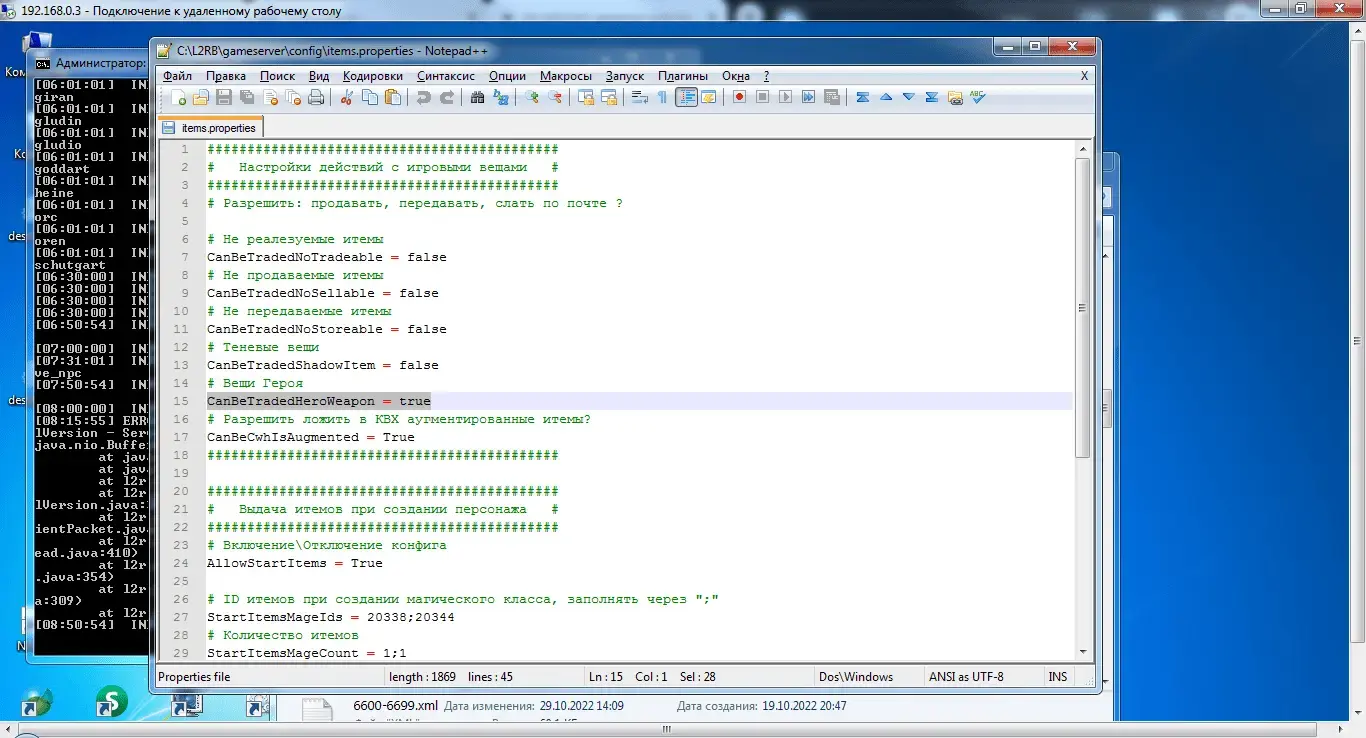
Task: Toggle INS mode in status bar
Action: pyautogui.click(x=1057, y=677)
